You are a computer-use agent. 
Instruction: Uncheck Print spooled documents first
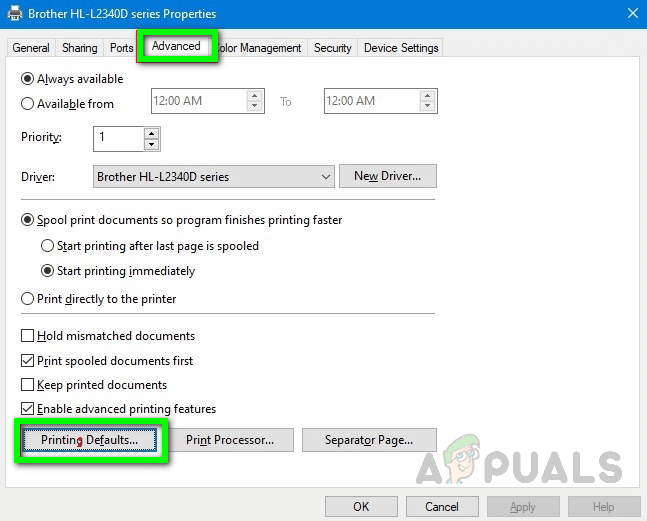(x=28, y=361)
